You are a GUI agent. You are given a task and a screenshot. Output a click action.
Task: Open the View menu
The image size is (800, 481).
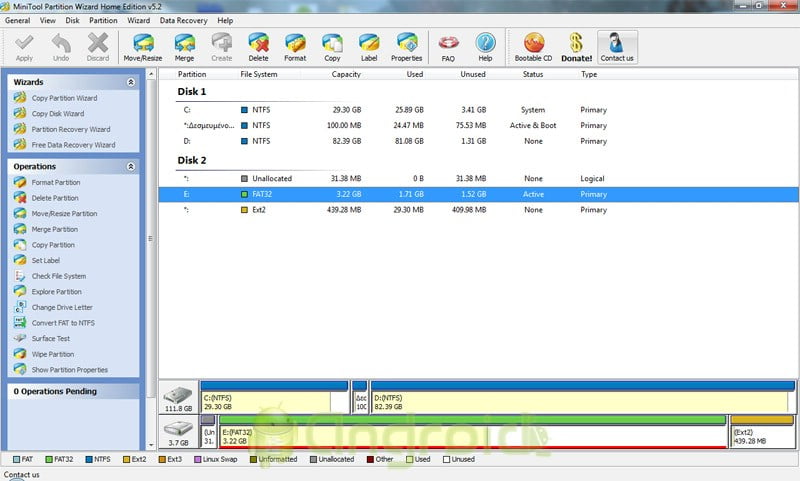tap(47, 20)
